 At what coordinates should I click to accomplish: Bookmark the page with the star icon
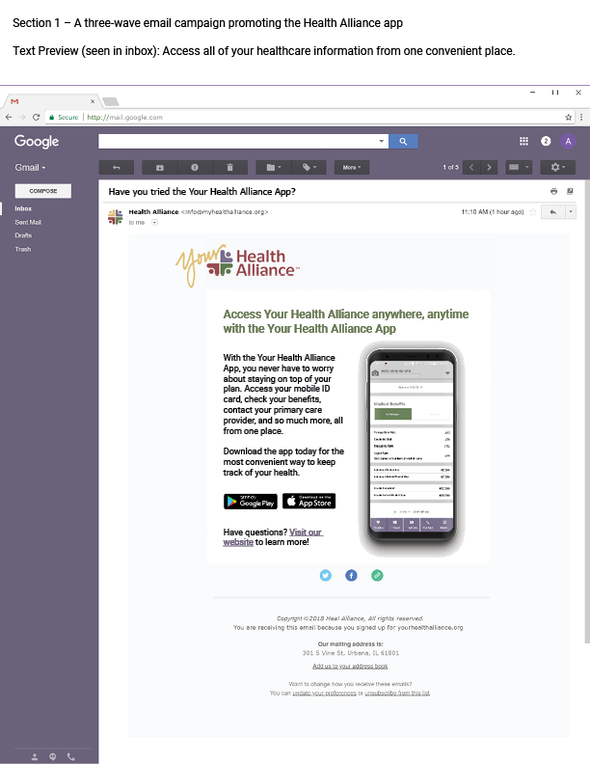click(568, 117)
